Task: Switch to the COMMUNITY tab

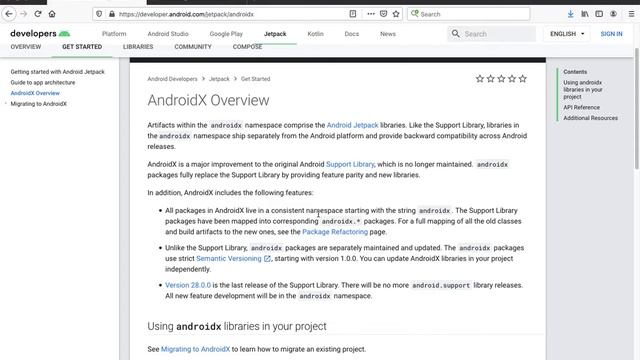Action: (193, 47)
